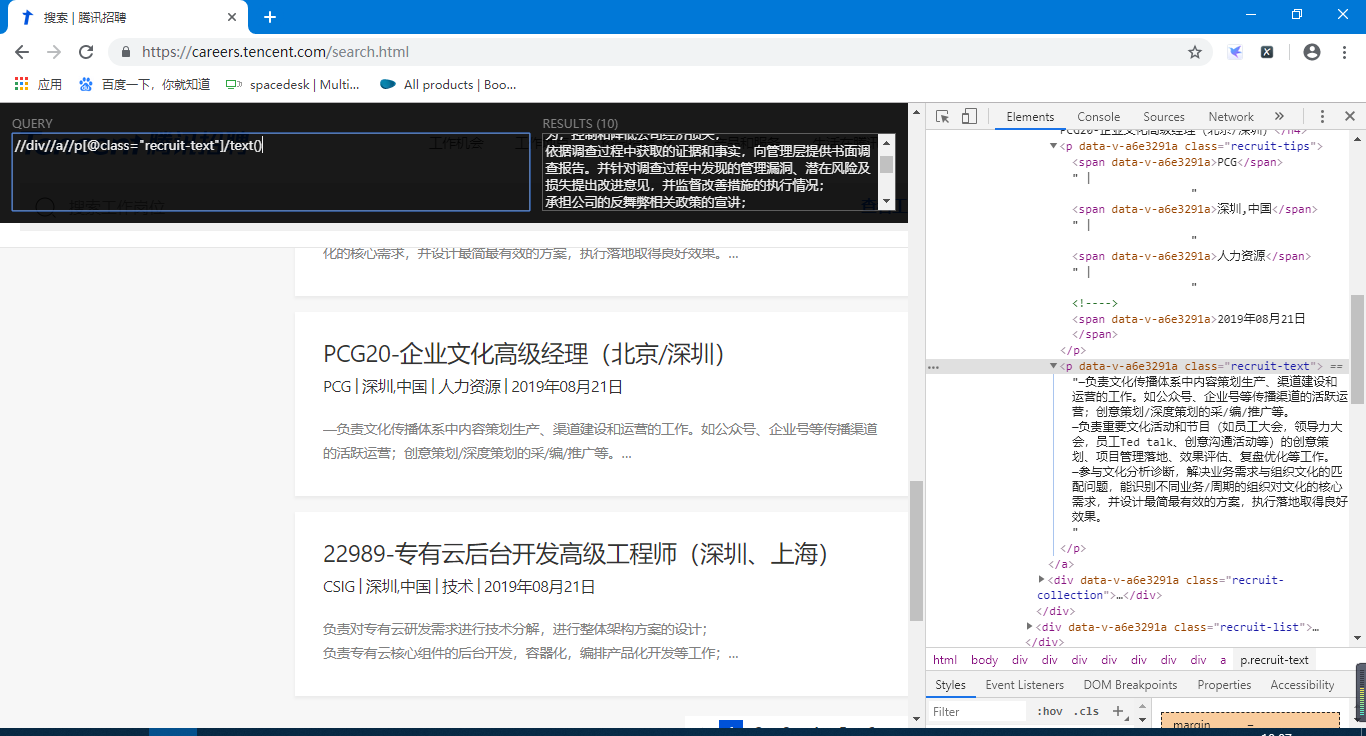Click p.recruit-text in the breadcrumb
The height and width of the screenshot is (736, 1366).
(1275, 660)
